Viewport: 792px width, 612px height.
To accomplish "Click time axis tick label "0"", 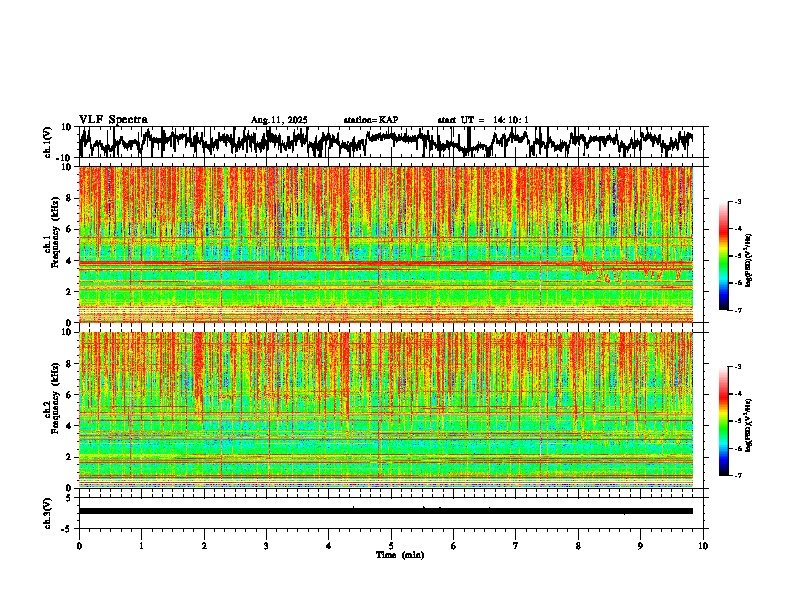I will point(79,546).
